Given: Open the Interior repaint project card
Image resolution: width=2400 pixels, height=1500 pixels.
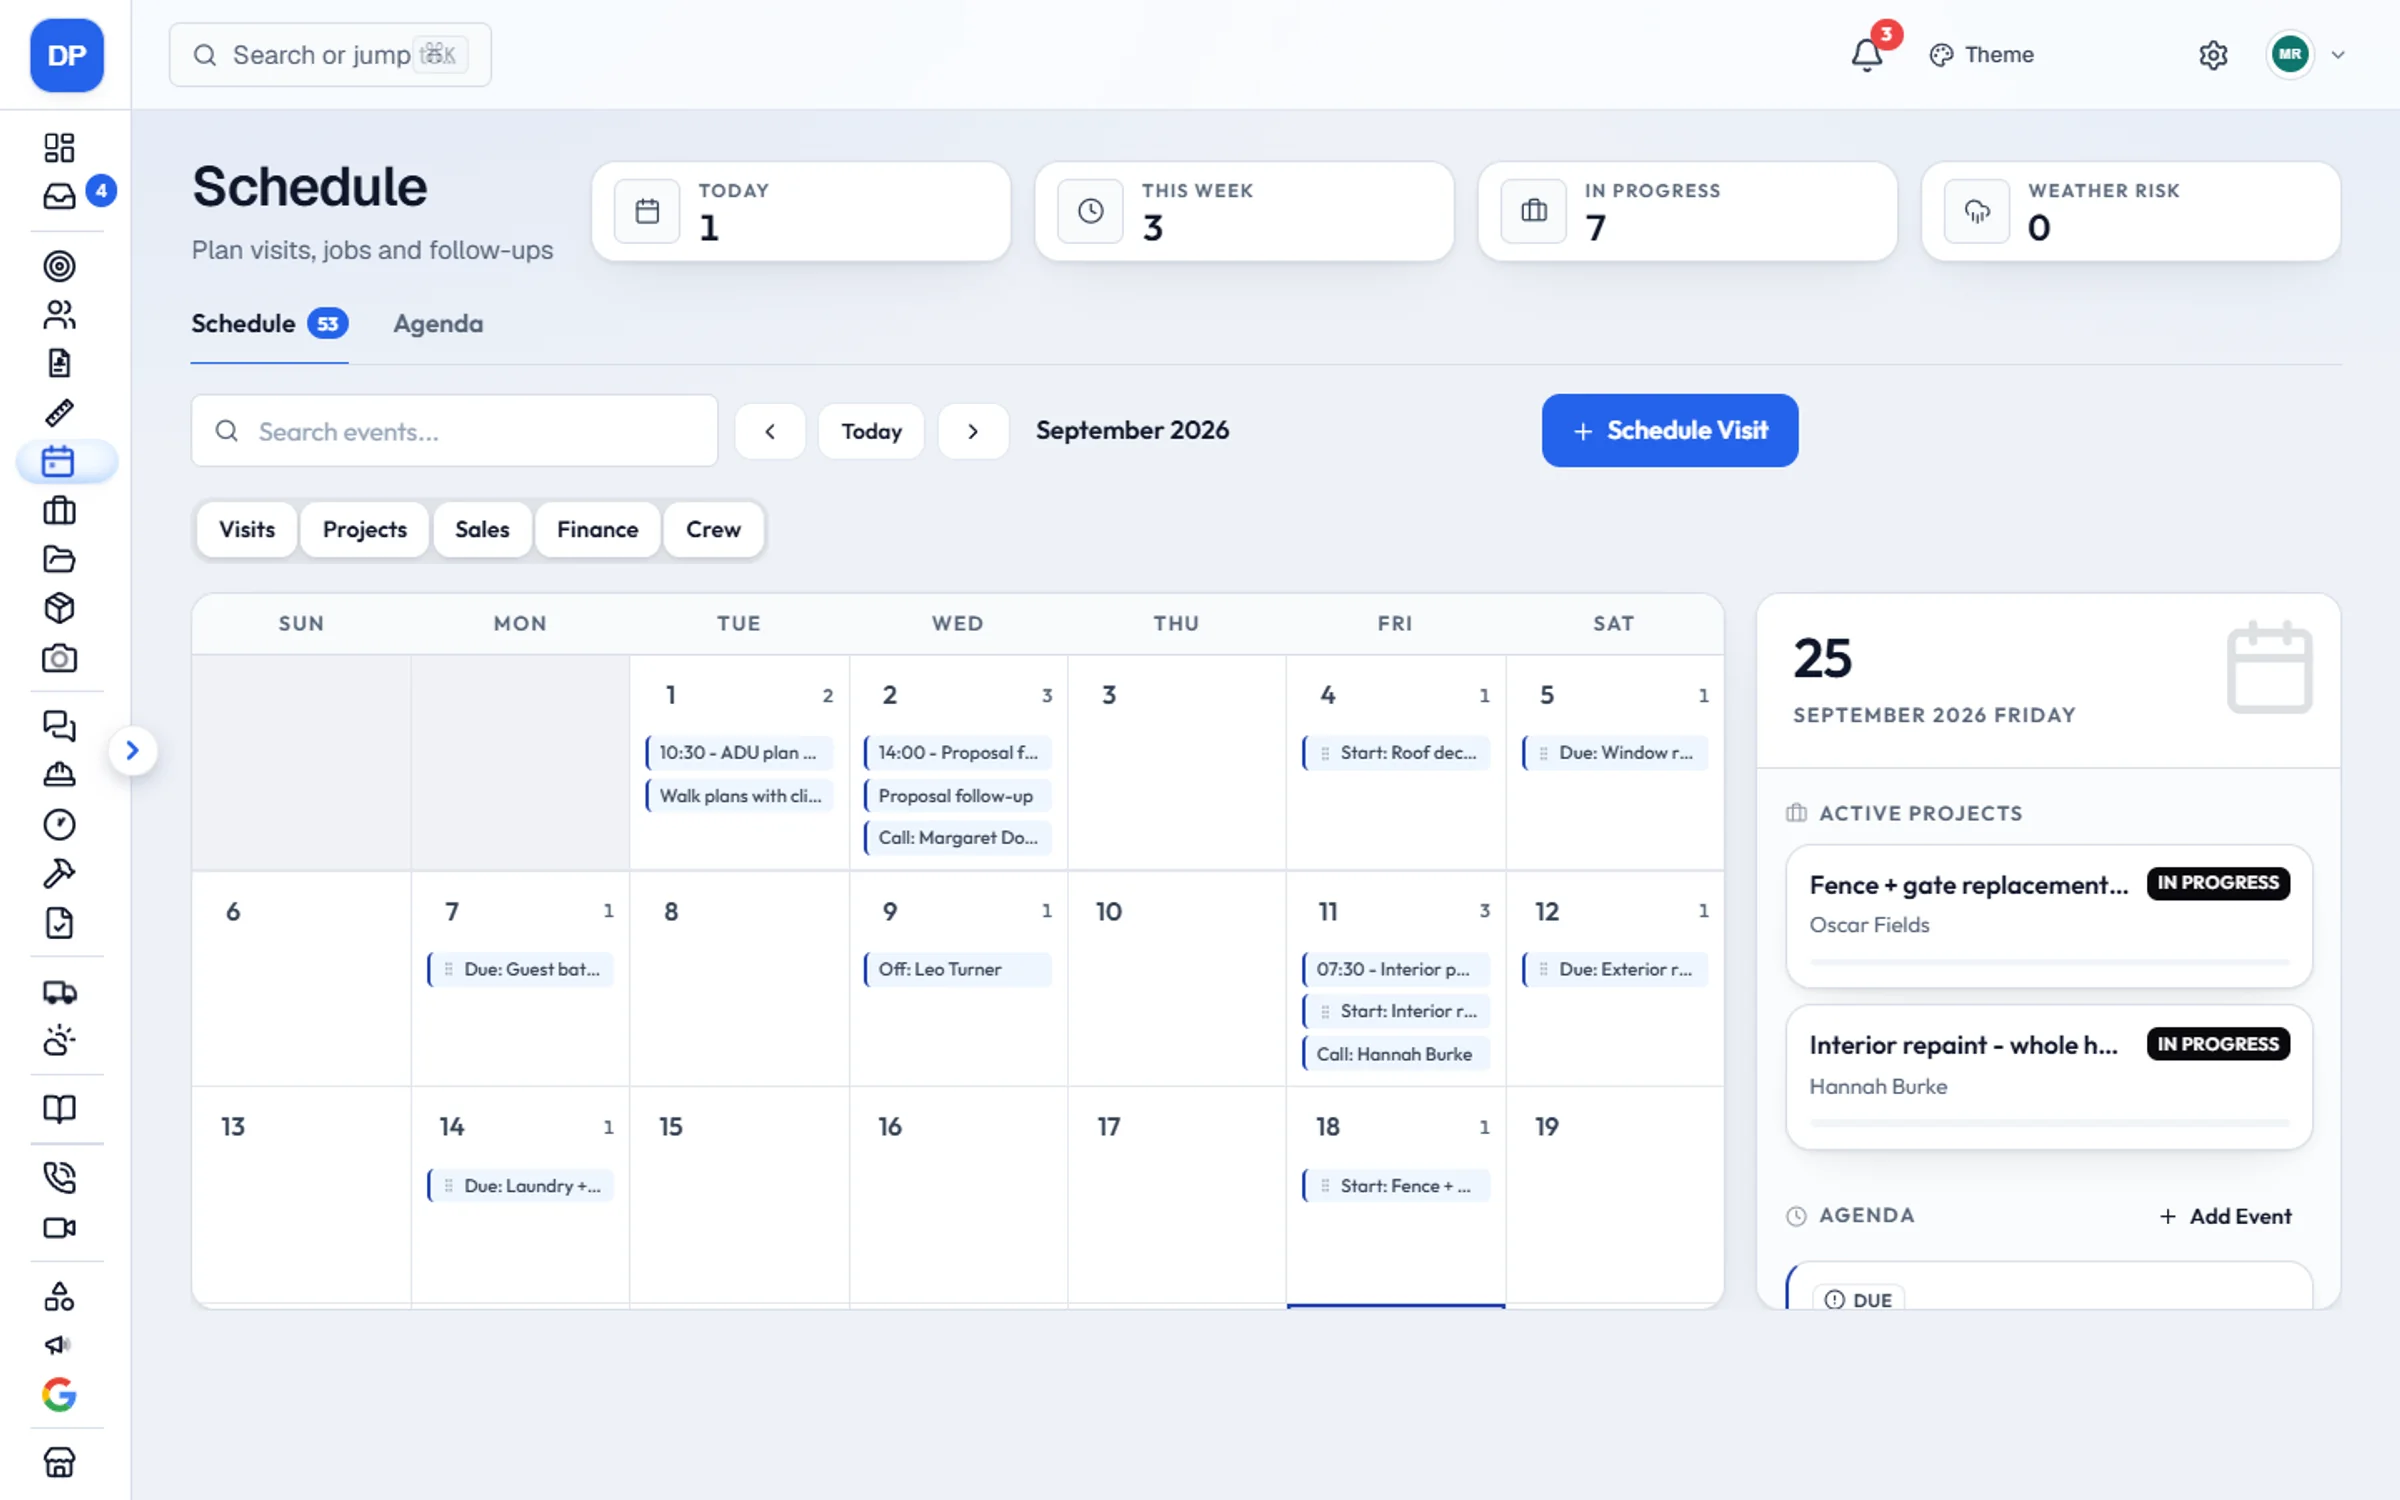Looking at the screenshot, I should (x=2048, y=1077).
